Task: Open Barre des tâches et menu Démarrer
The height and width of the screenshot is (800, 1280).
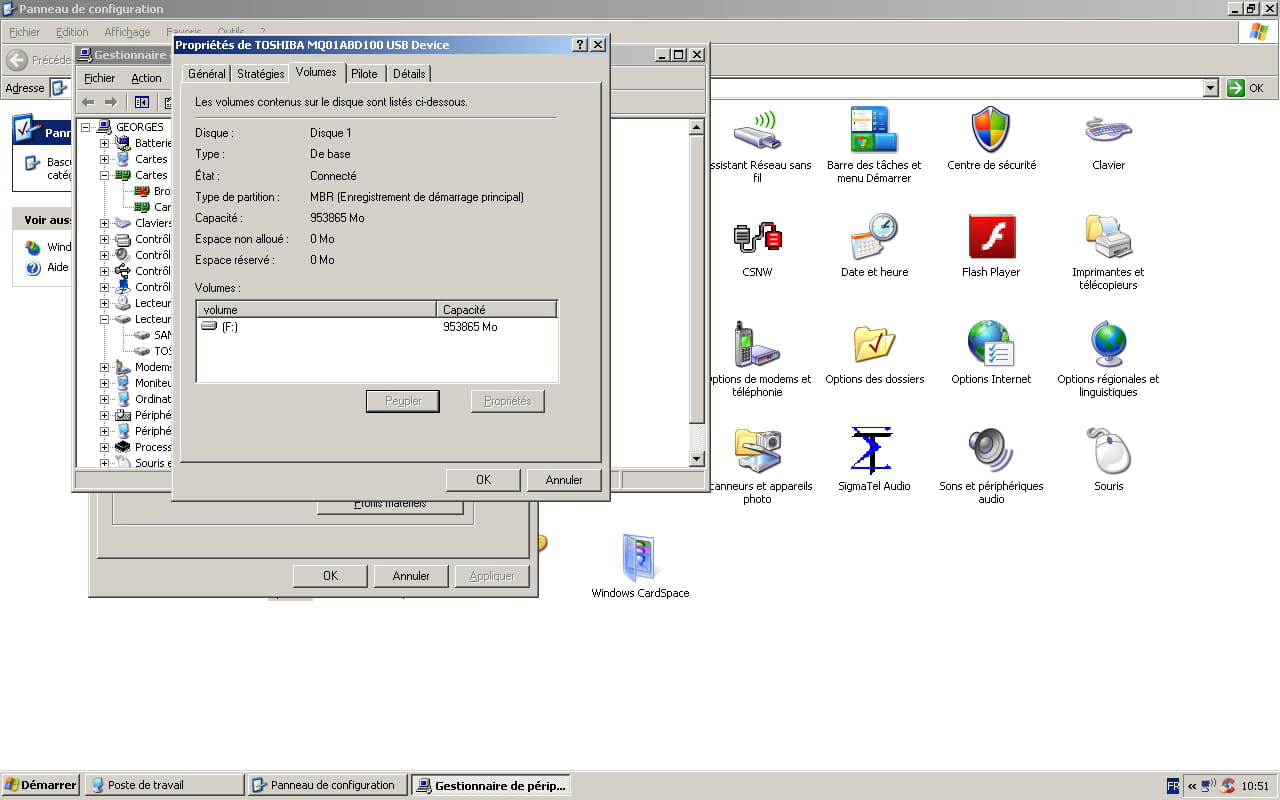Action: coord(874,130)
